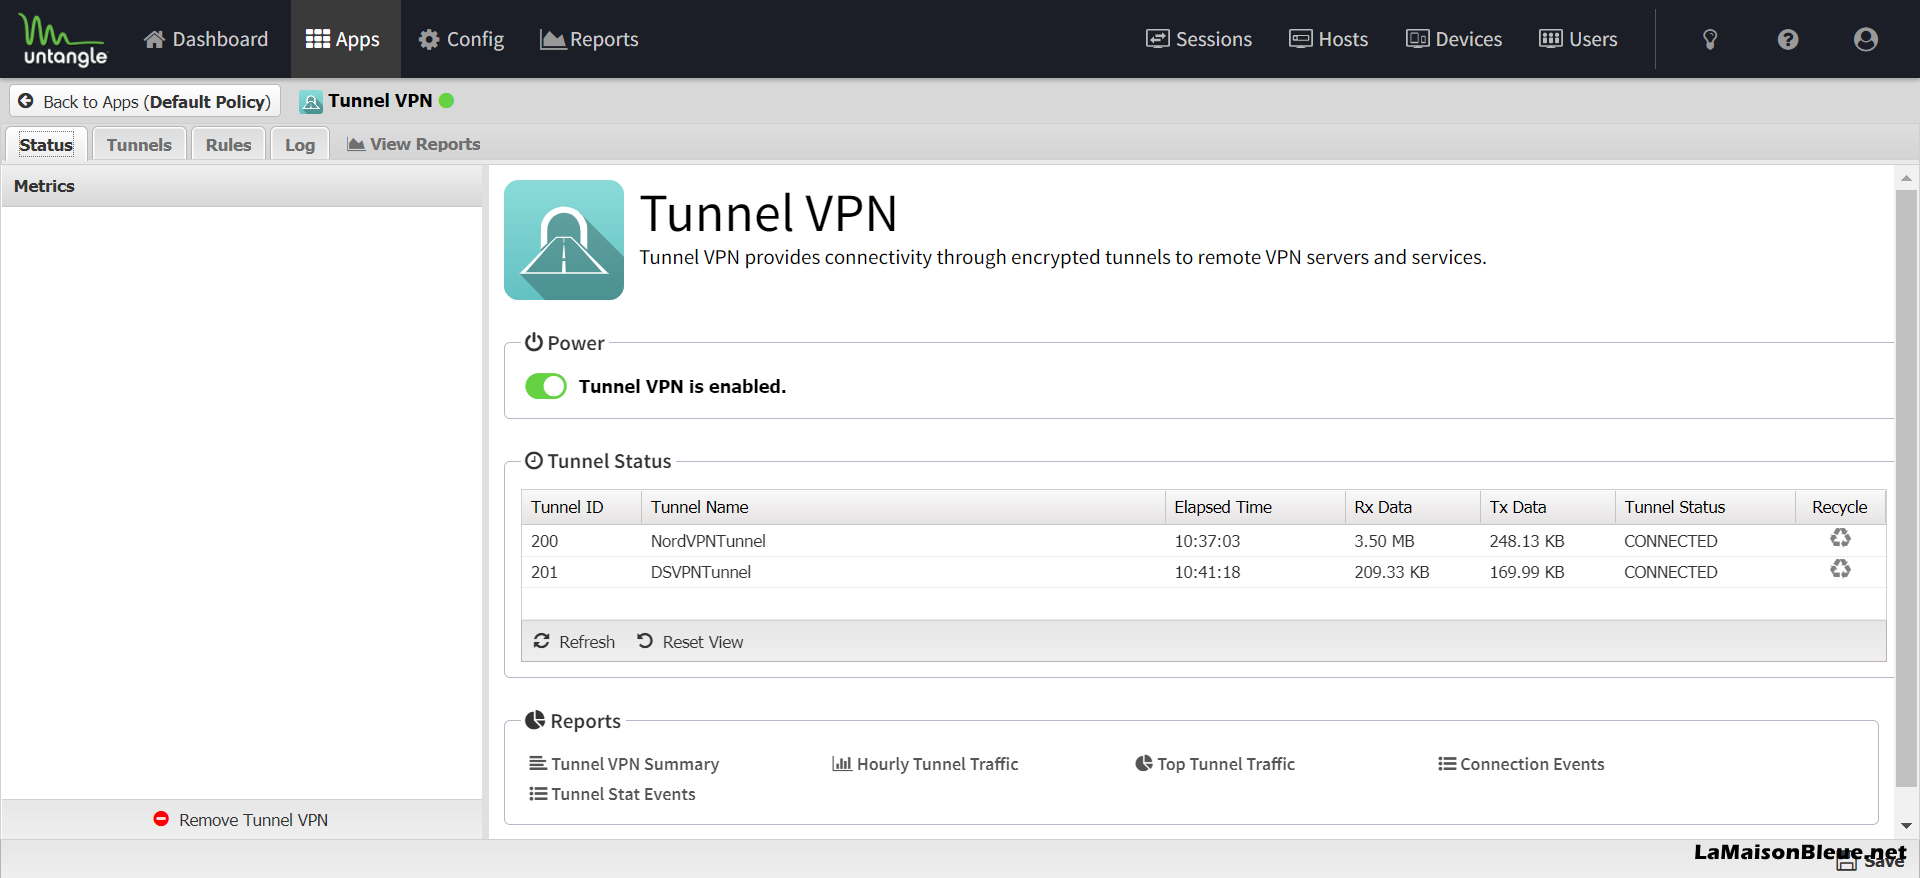
Task: Go to Config in top navigation
Action: click(x=461, y=39)
